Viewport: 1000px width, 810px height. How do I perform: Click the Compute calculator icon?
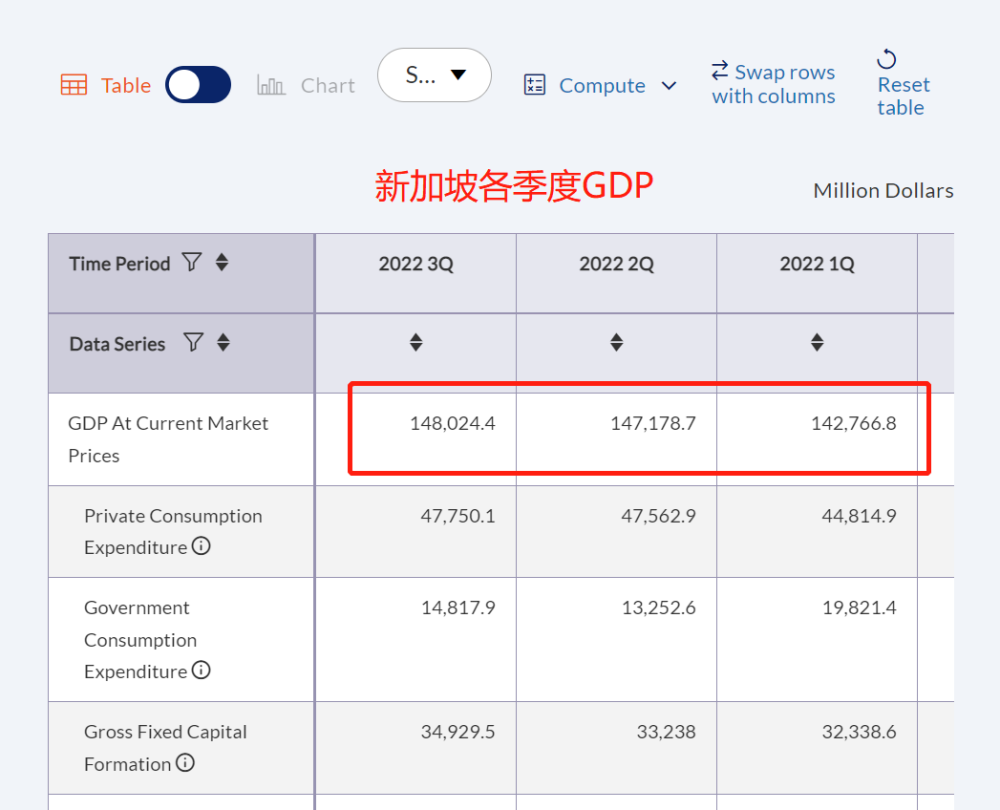pyautogui.click(x=534, y=85)
